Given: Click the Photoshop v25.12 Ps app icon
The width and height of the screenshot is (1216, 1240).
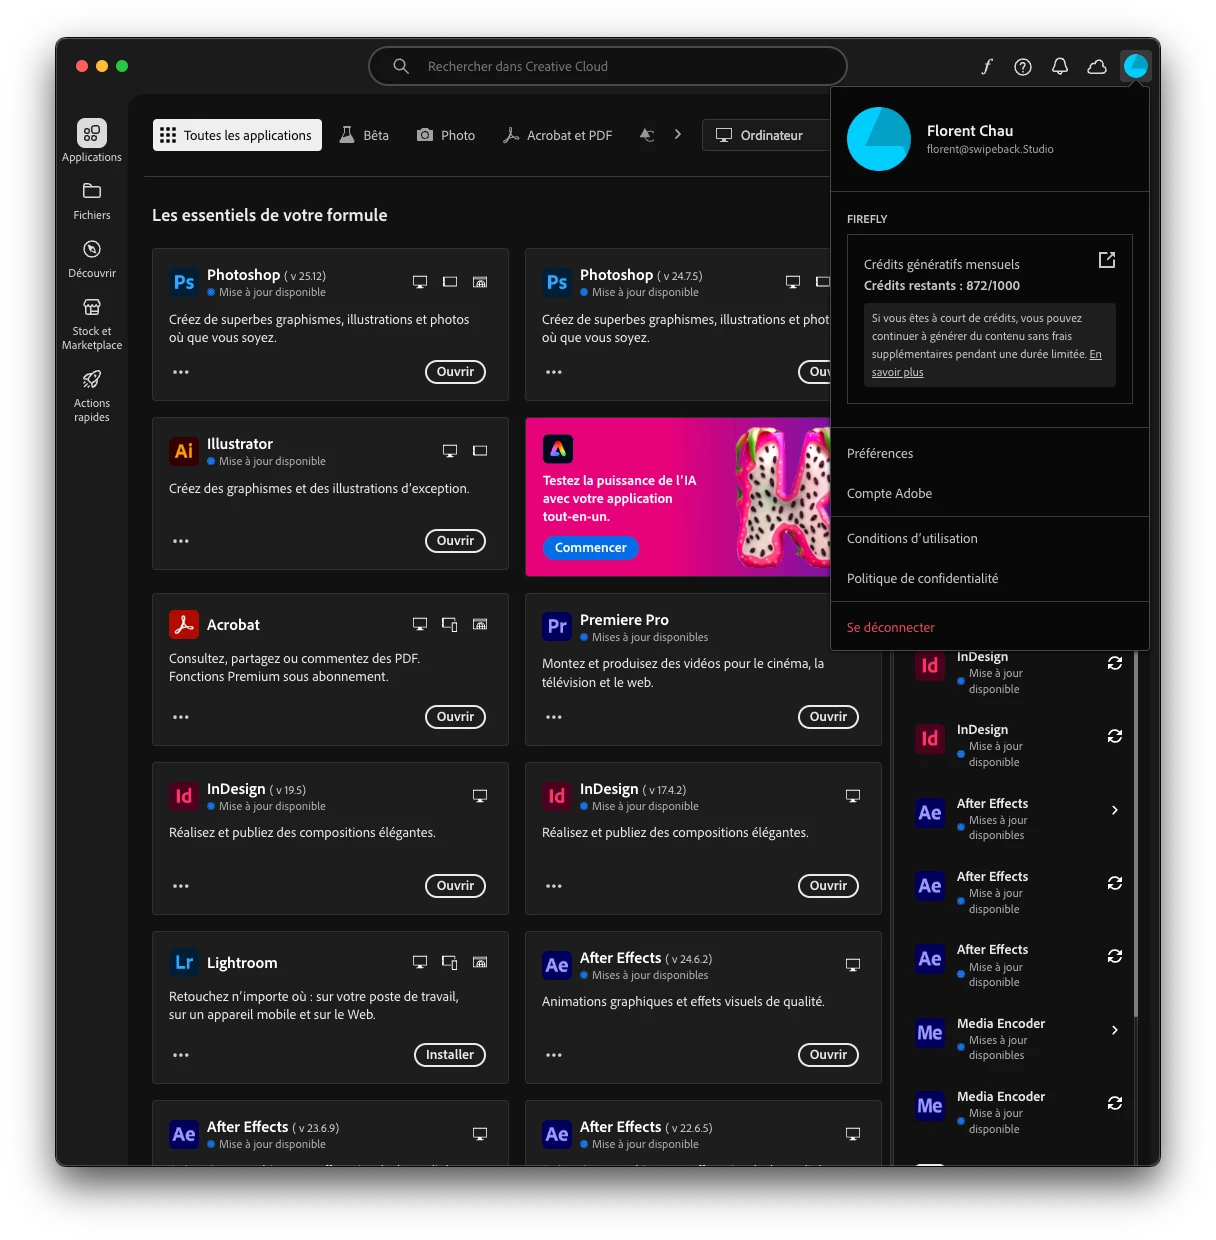Looking at the screenshot, I should coord(184,282).
